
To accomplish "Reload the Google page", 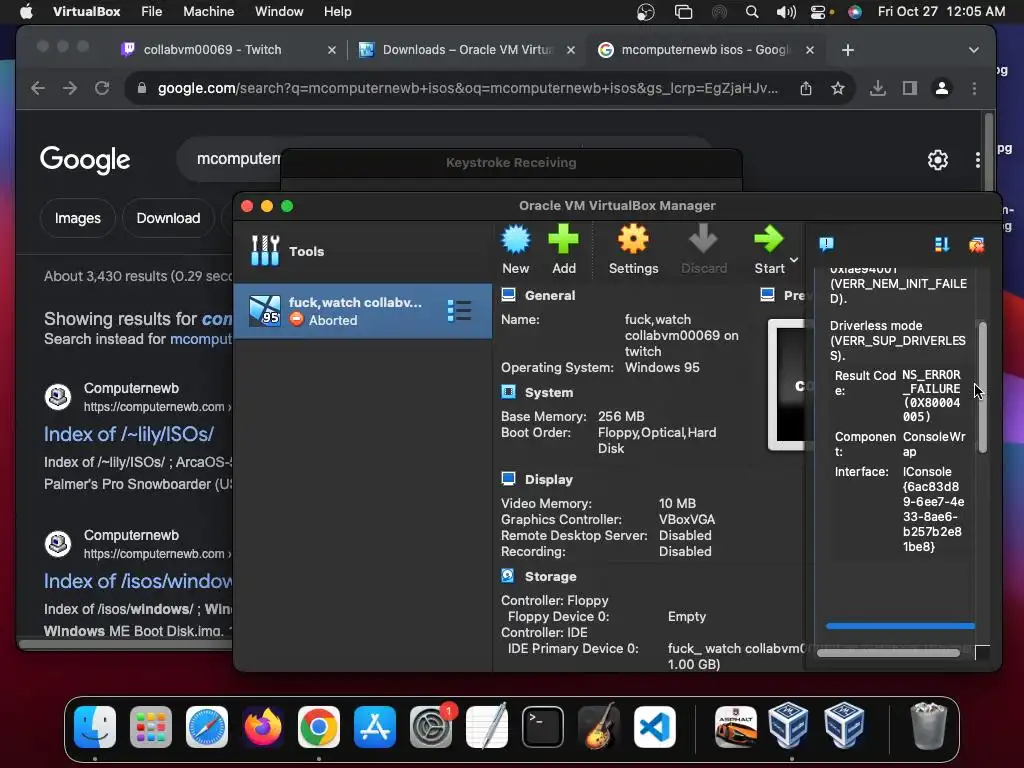I will [102, 88].
